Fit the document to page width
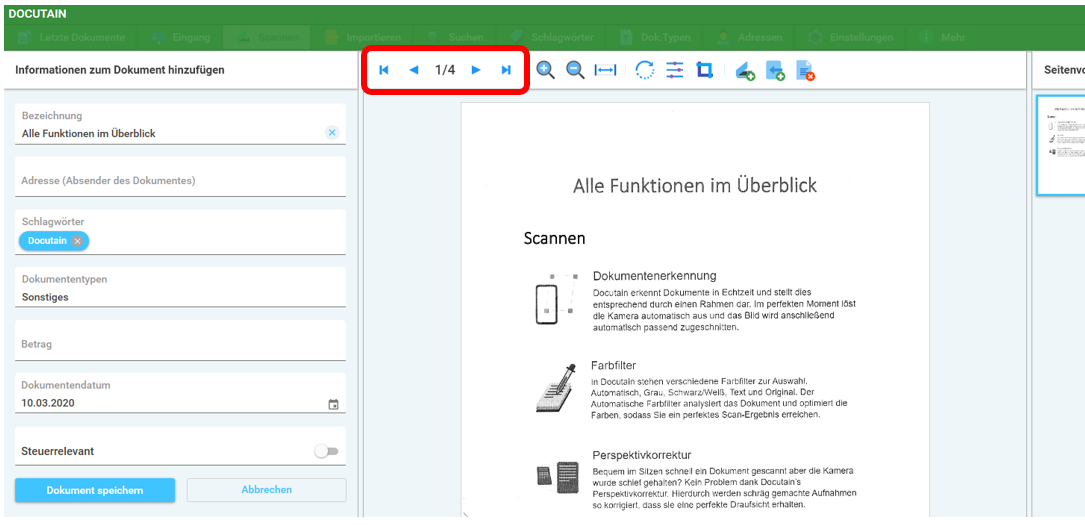Viewport: 1085px width, 525px height. tap(605, 70)
